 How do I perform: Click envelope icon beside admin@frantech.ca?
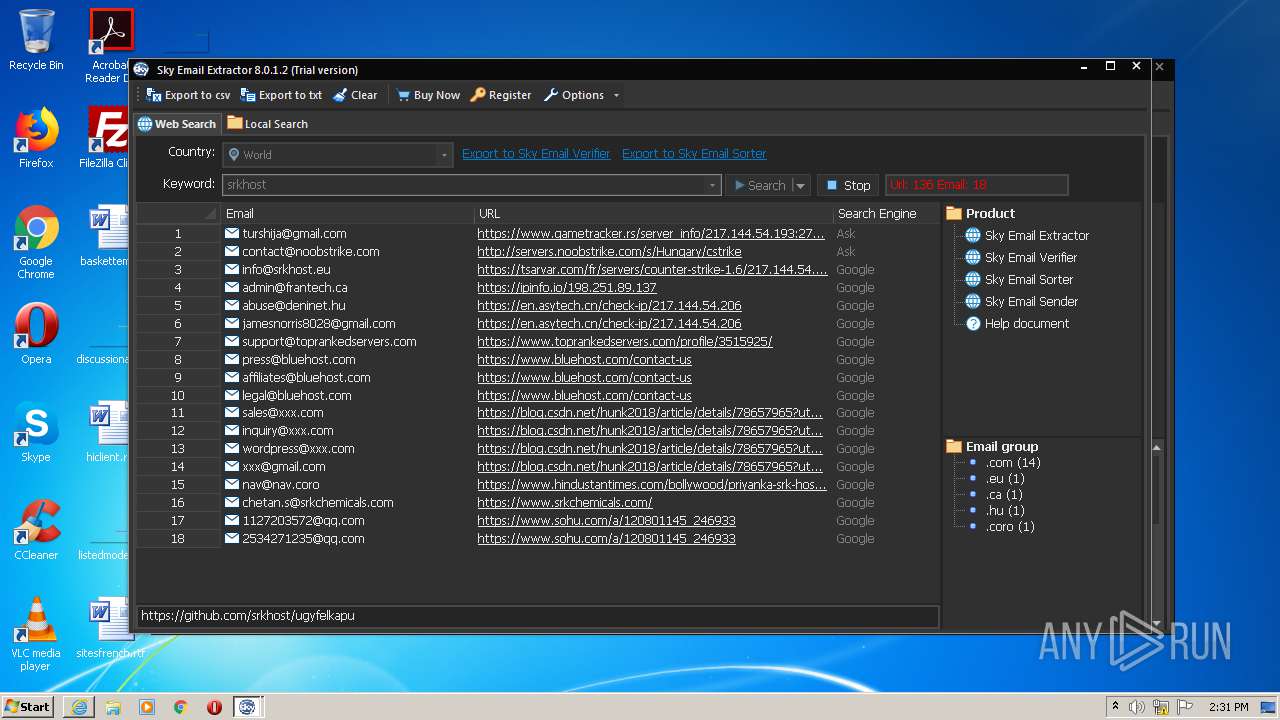[232, 288]
